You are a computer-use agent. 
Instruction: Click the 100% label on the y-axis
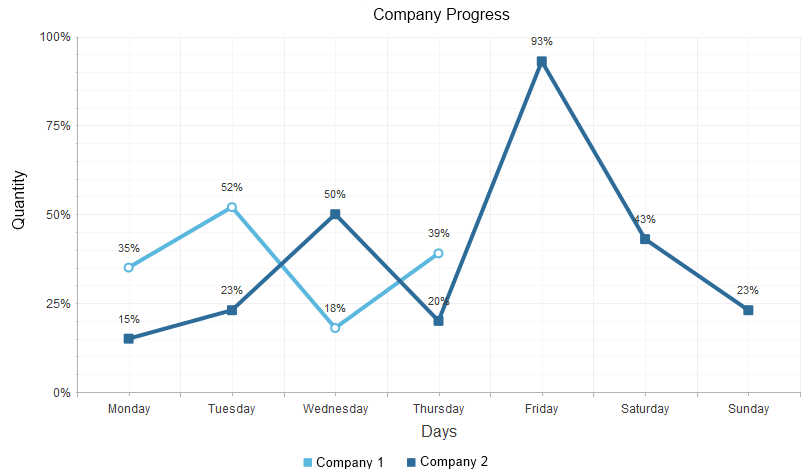(55, 37)
